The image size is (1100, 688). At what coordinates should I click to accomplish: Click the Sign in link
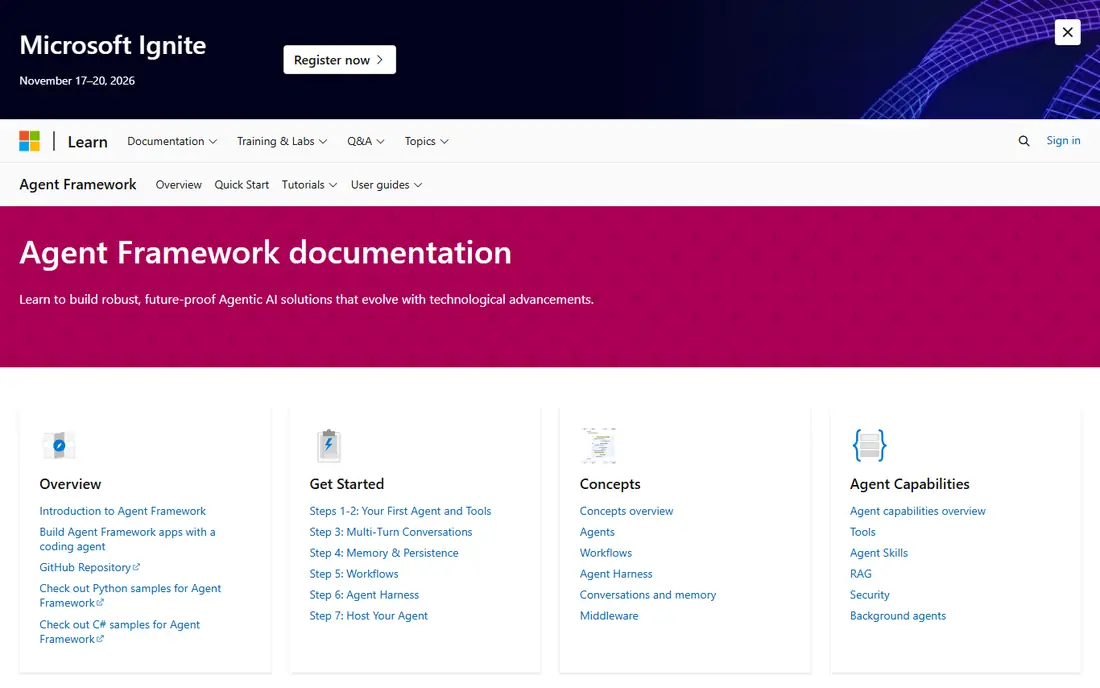[1063, 140]
